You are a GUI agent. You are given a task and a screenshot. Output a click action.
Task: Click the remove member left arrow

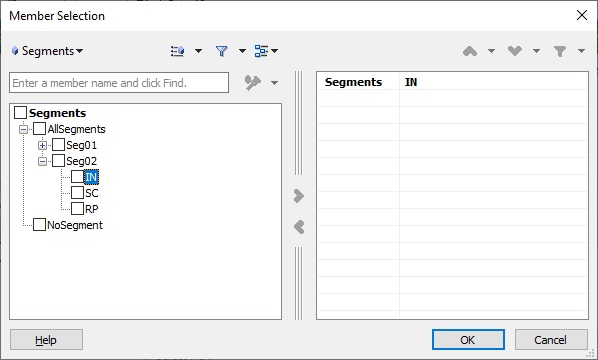click(299, 227)
